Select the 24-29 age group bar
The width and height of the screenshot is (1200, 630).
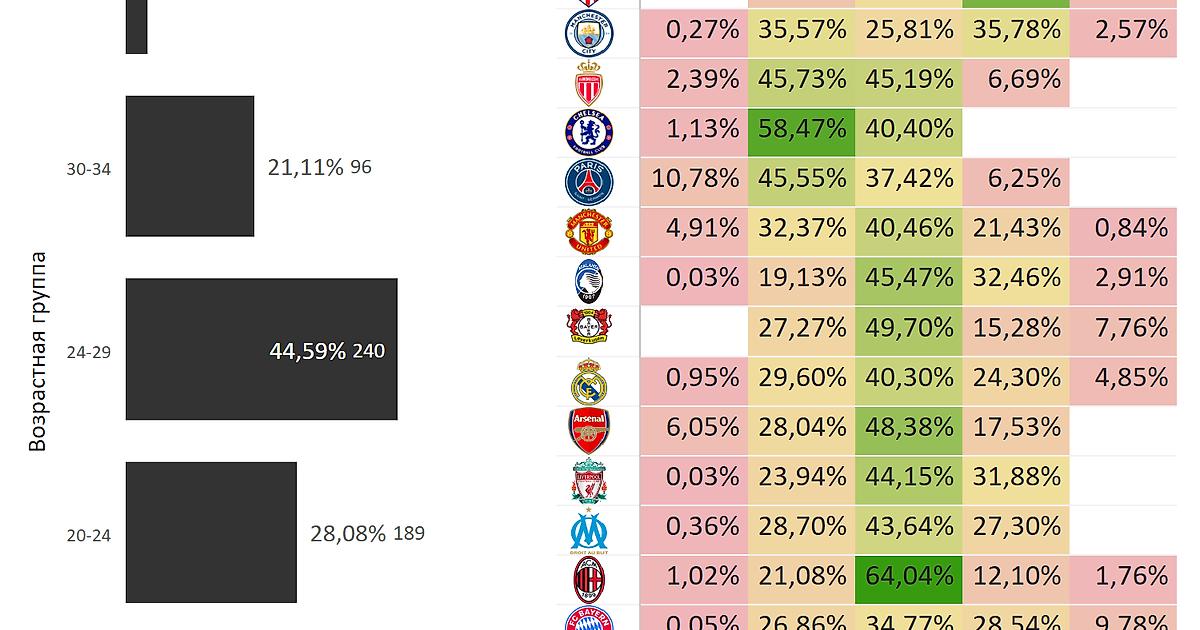click(261, 349)
